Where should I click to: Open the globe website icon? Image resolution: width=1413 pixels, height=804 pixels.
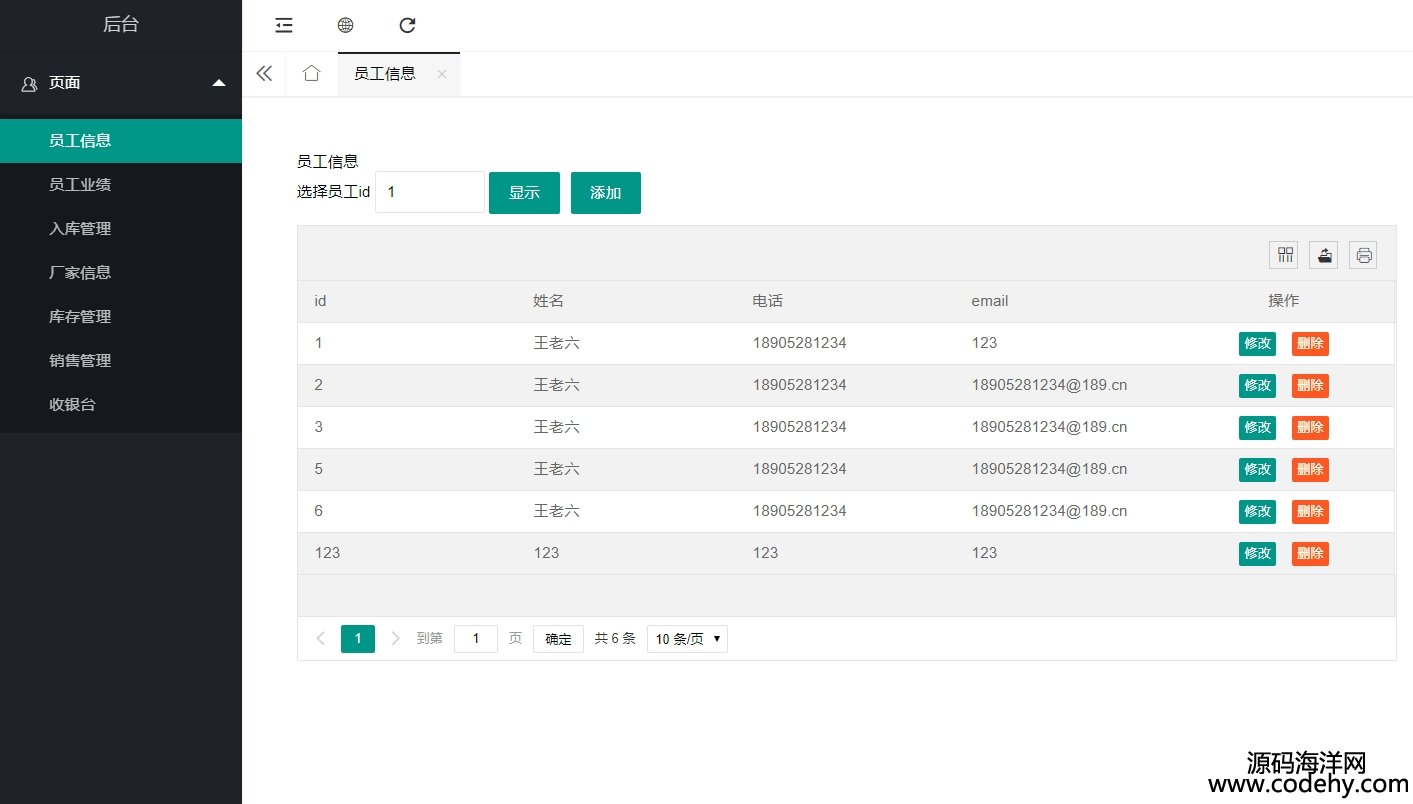coord(345,26)
